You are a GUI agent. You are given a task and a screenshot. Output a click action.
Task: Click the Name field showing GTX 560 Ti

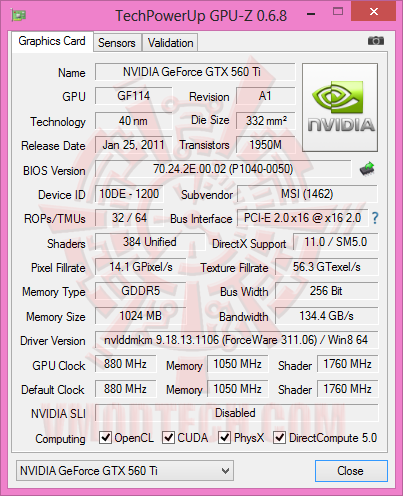click(195, 72)
